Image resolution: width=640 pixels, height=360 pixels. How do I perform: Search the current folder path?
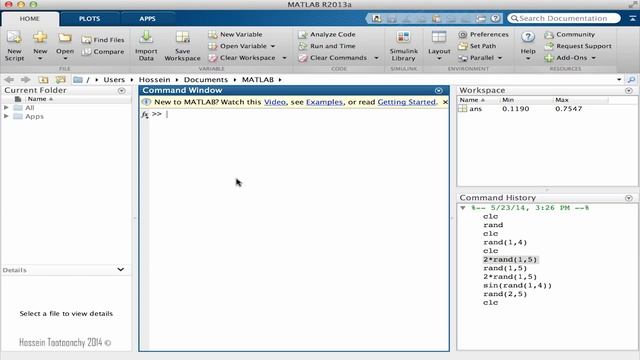[631, 80]
